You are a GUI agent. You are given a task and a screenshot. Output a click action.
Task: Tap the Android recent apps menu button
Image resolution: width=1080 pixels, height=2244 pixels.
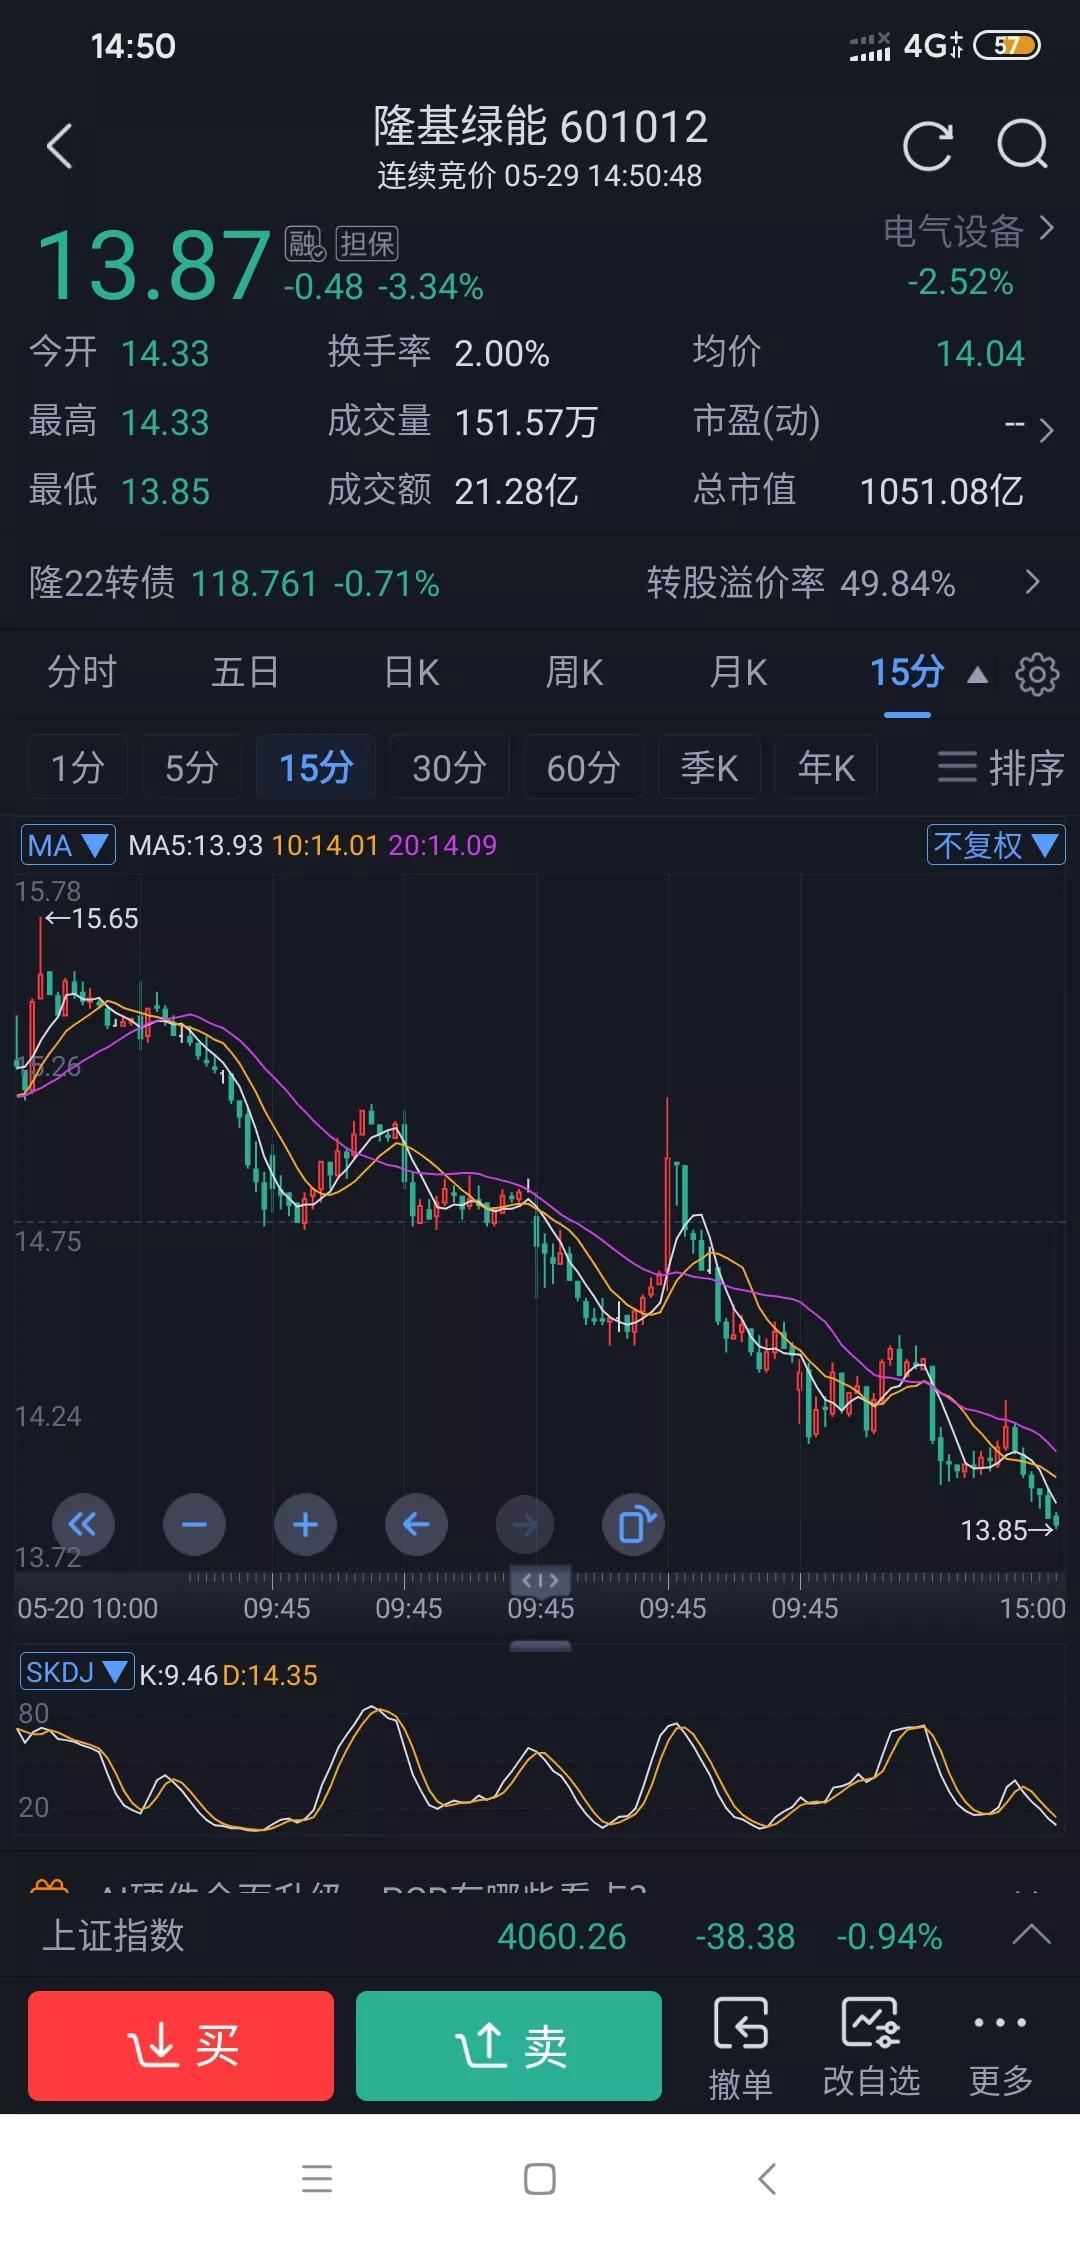pos(317,2179)
